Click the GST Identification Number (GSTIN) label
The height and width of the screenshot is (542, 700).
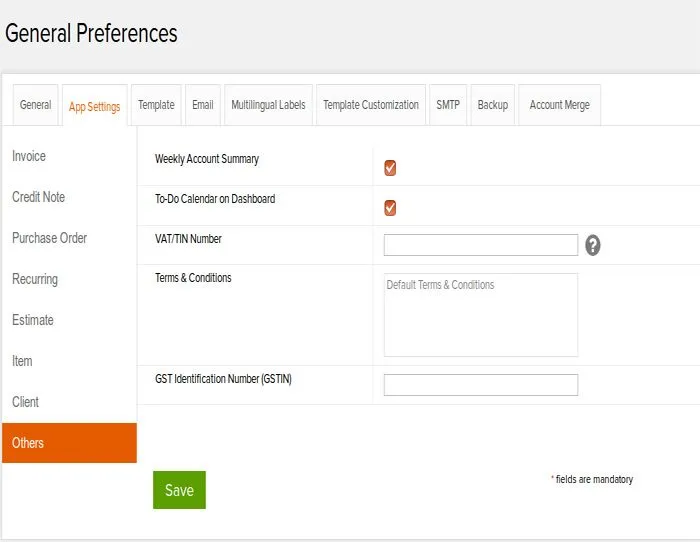pyautogui.click(x=223, y=379)
